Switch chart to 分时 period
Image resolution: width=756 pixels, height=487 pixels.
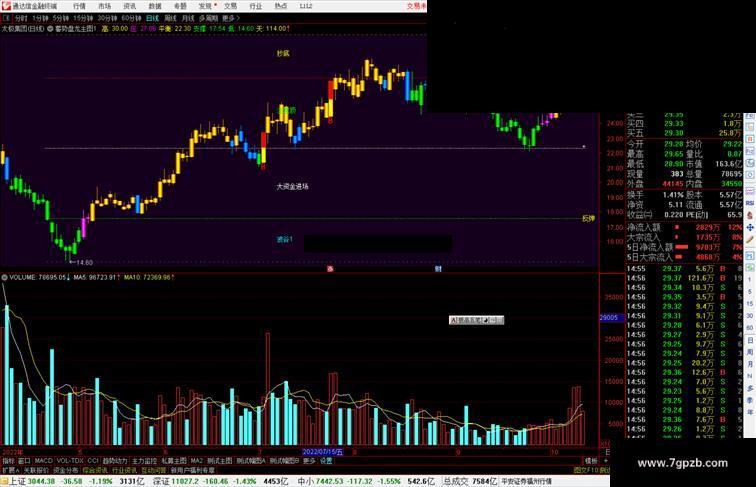(21, 18)
